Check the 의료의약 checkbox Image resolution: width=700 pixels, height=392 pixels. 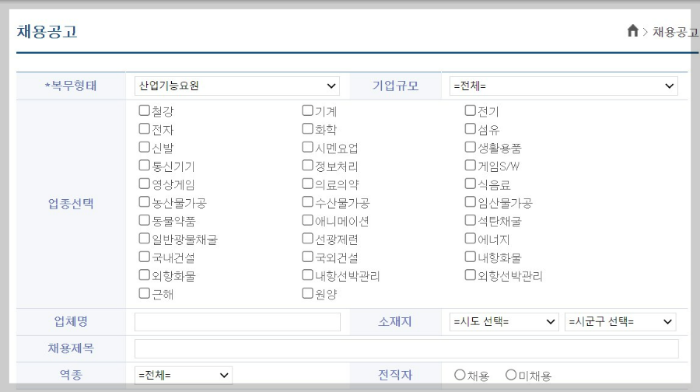click(307, 183)
